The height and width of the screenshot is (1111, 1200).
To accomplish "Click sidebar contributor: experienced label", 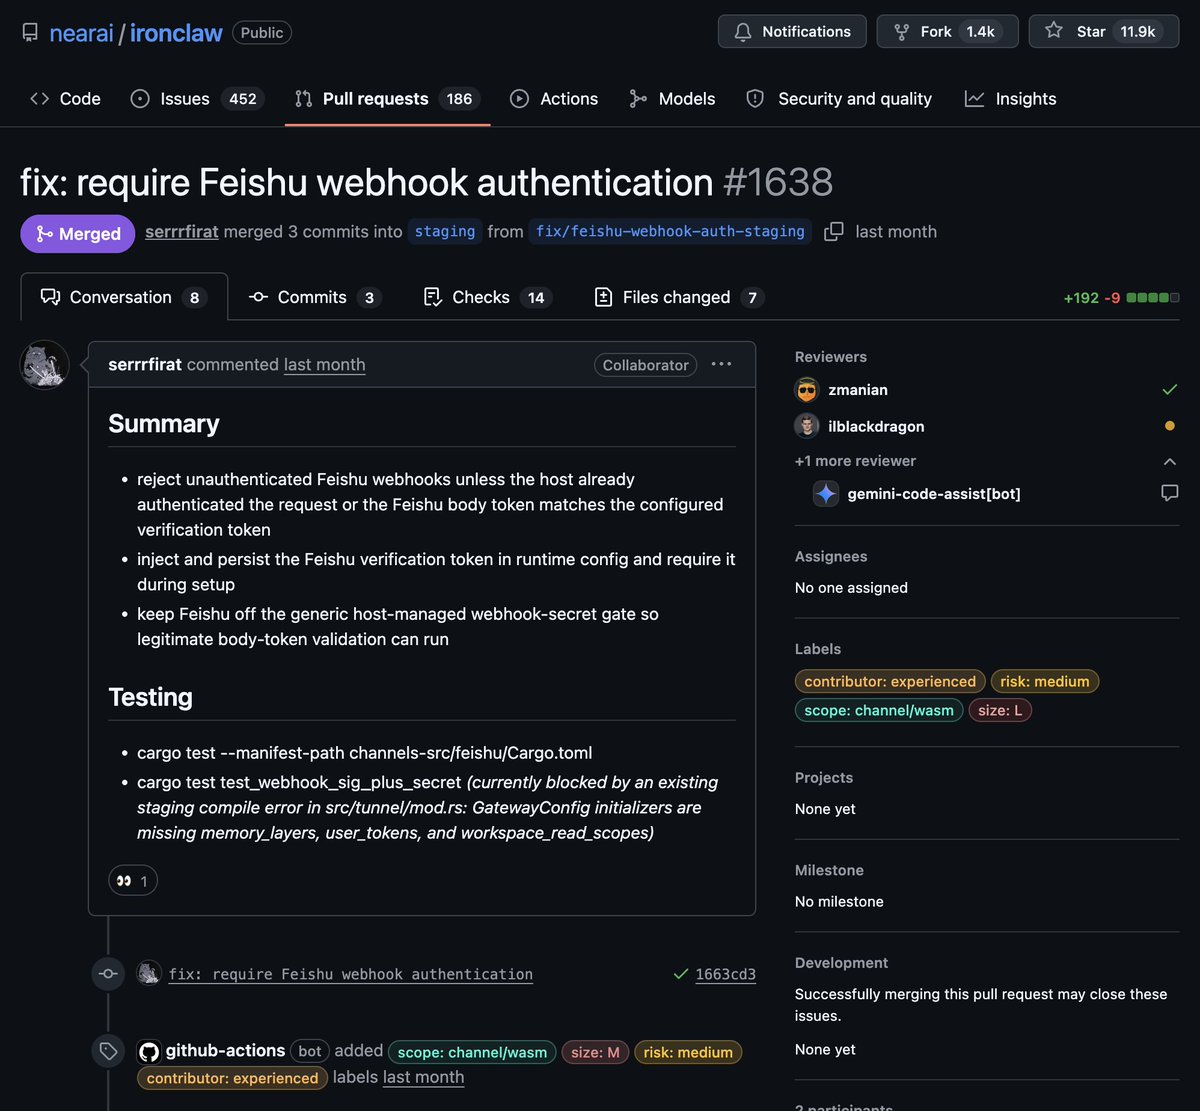I will click(890, 682).
